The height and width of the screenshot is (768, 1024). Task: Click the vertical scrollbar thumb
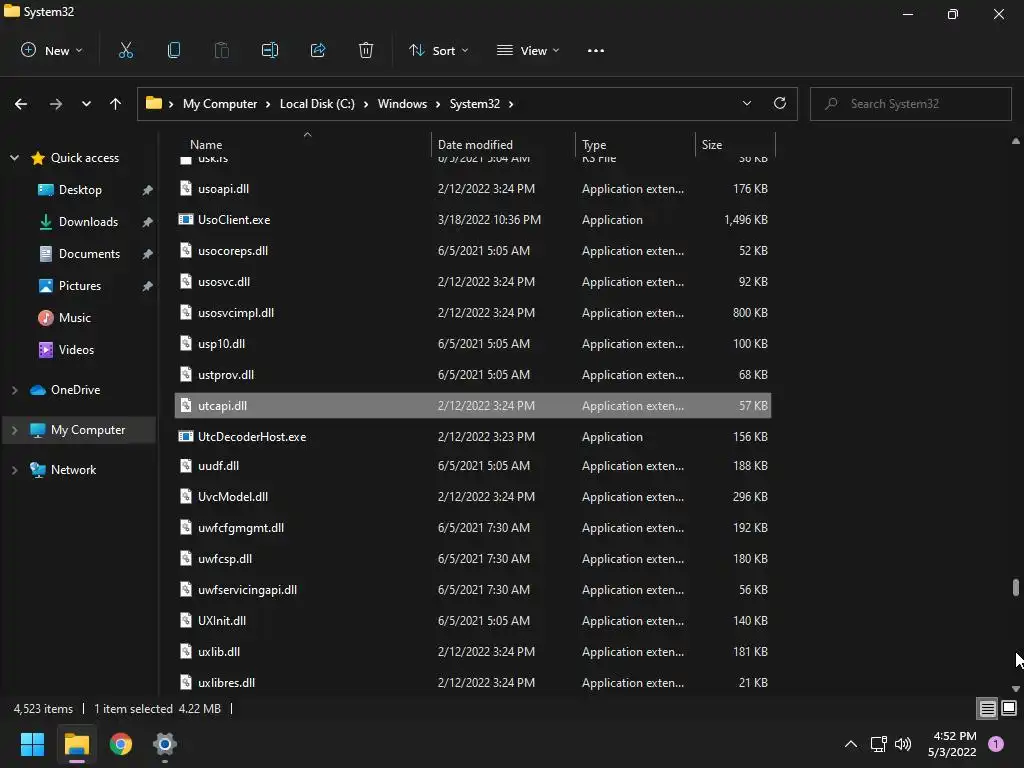1016,586
